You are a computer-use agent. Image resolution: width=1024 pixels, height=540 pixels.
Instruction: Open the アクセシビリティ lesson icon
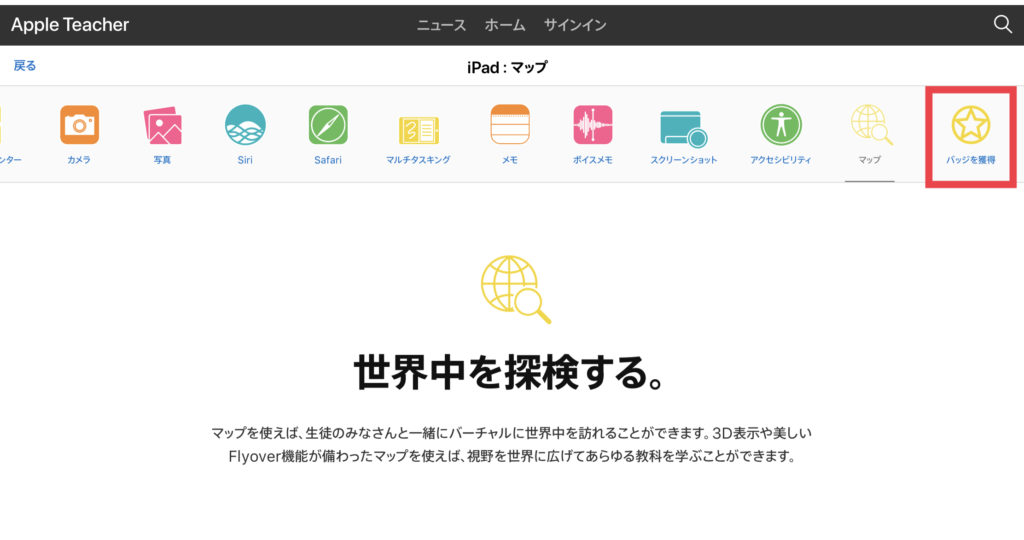[x=781, y=126]
